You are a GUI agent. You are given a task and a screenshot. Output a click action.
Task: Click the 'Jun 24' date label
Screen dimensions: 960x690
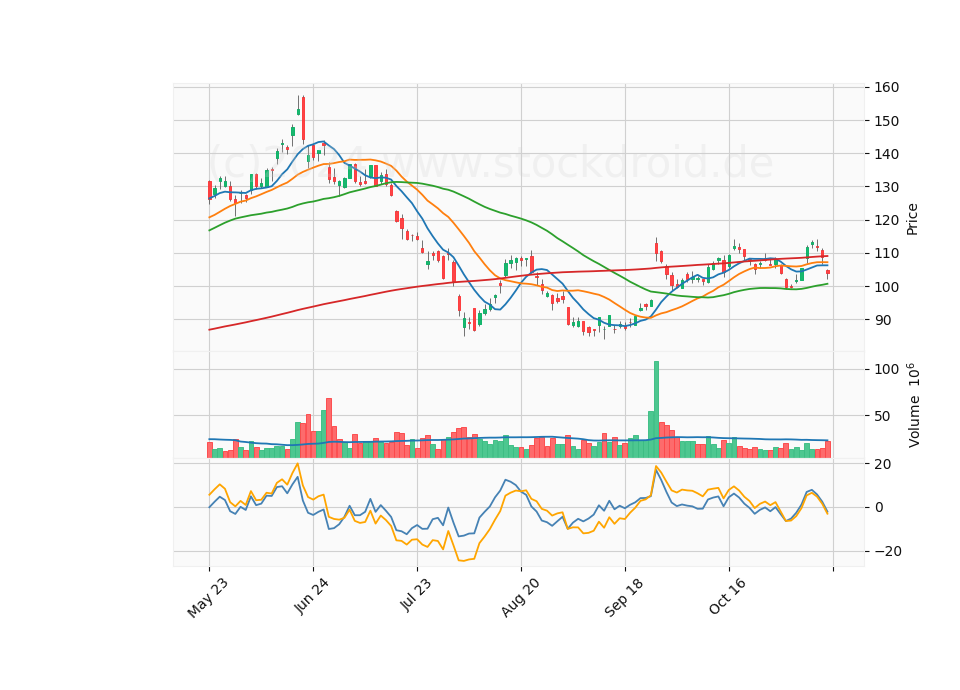pyautogui.click(x=311, y=596)
